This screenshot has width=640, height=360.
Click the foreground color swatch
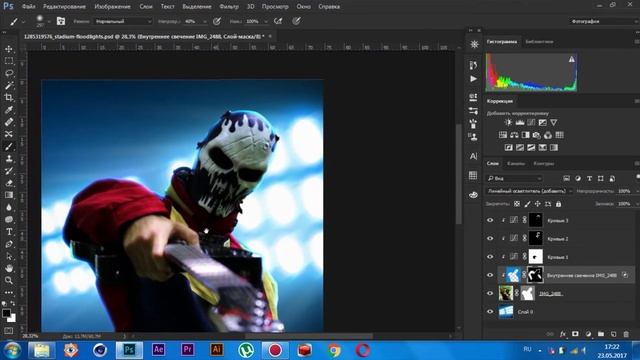tap(6, 313)
